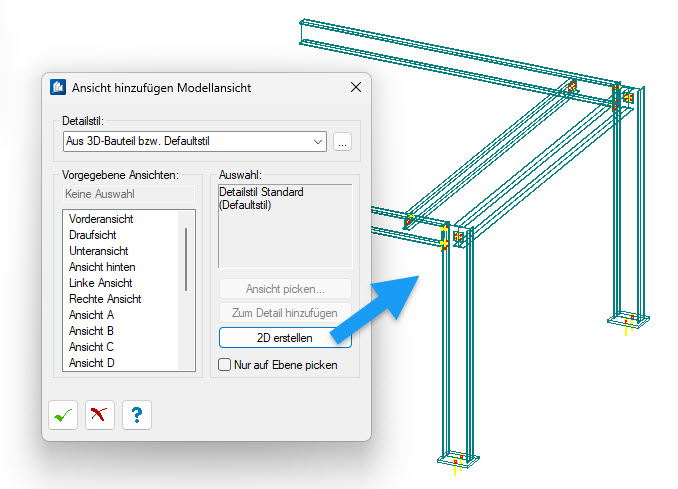Click the 'Ansicht picken...' button

(285, 289)
